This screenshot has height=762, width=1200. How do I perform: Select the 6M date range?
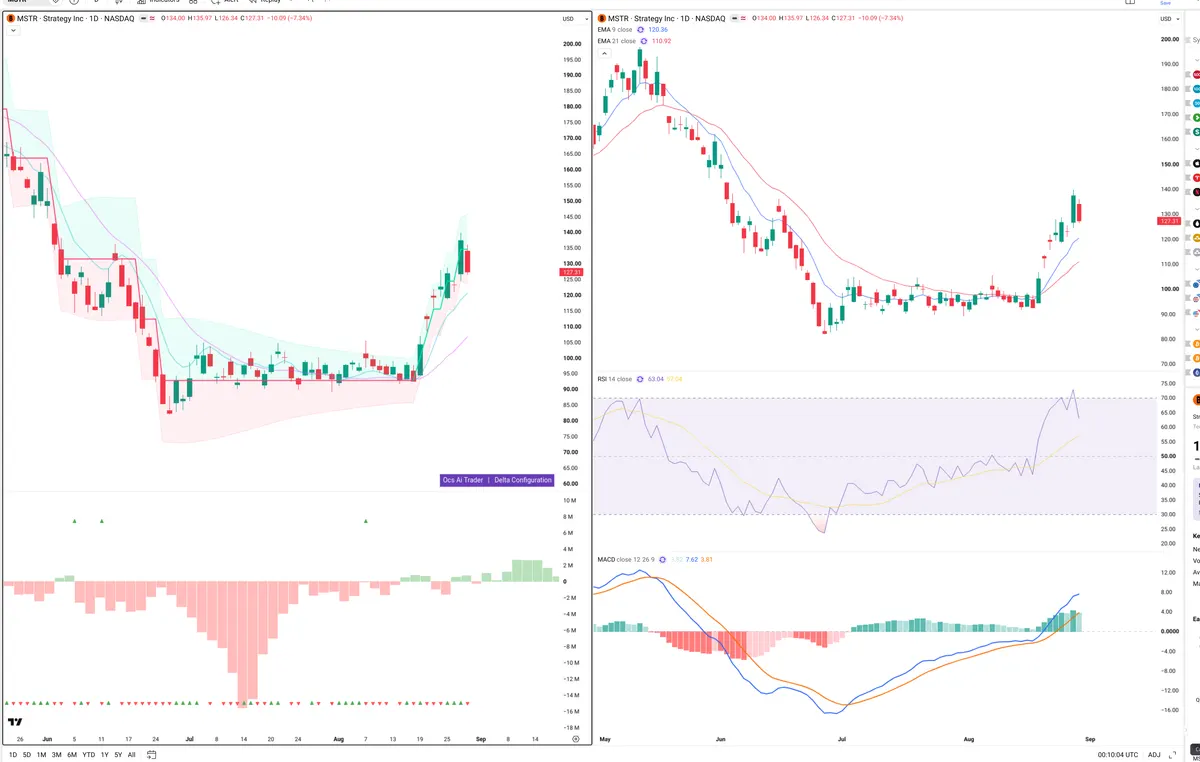(x=72, y=755)
